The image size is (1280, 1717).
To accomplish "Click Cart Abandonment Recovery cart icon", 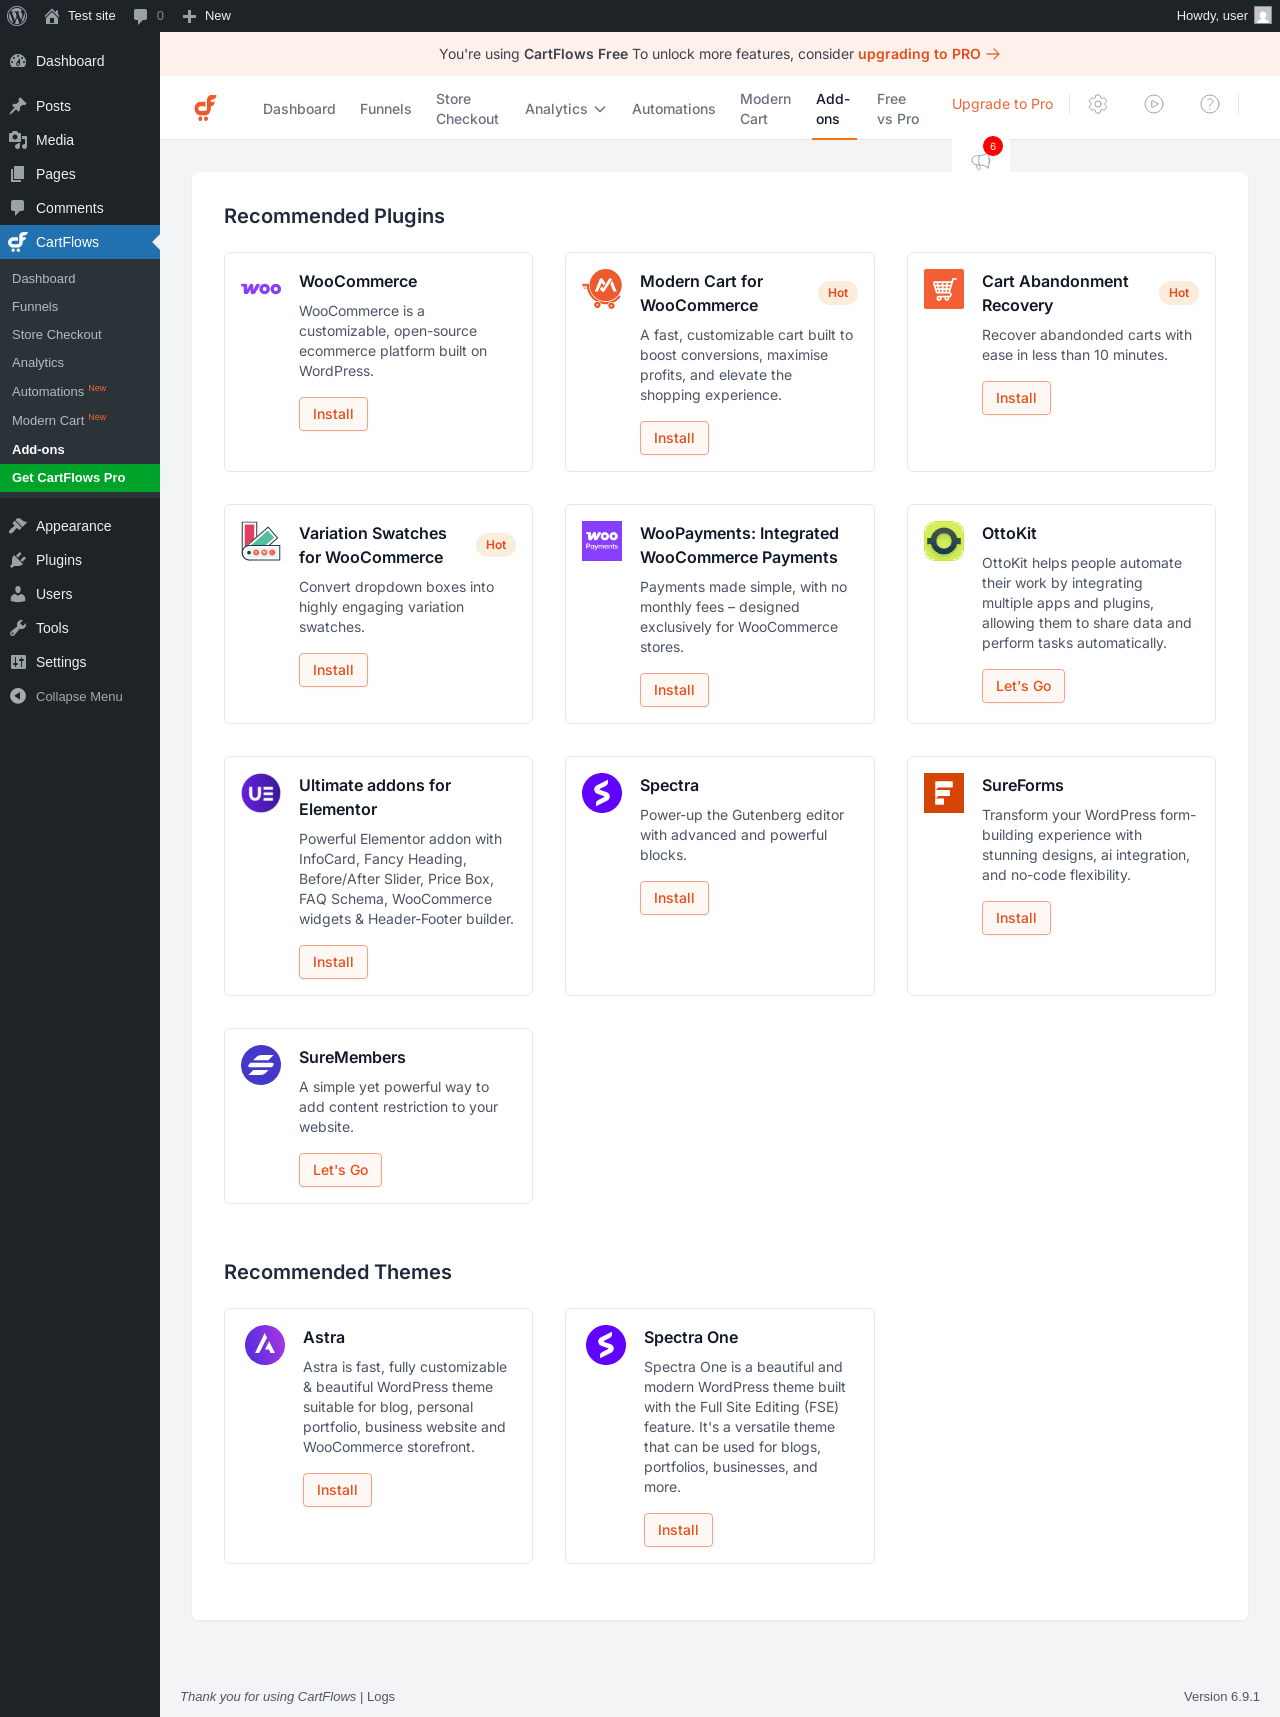I will [944, 289].
